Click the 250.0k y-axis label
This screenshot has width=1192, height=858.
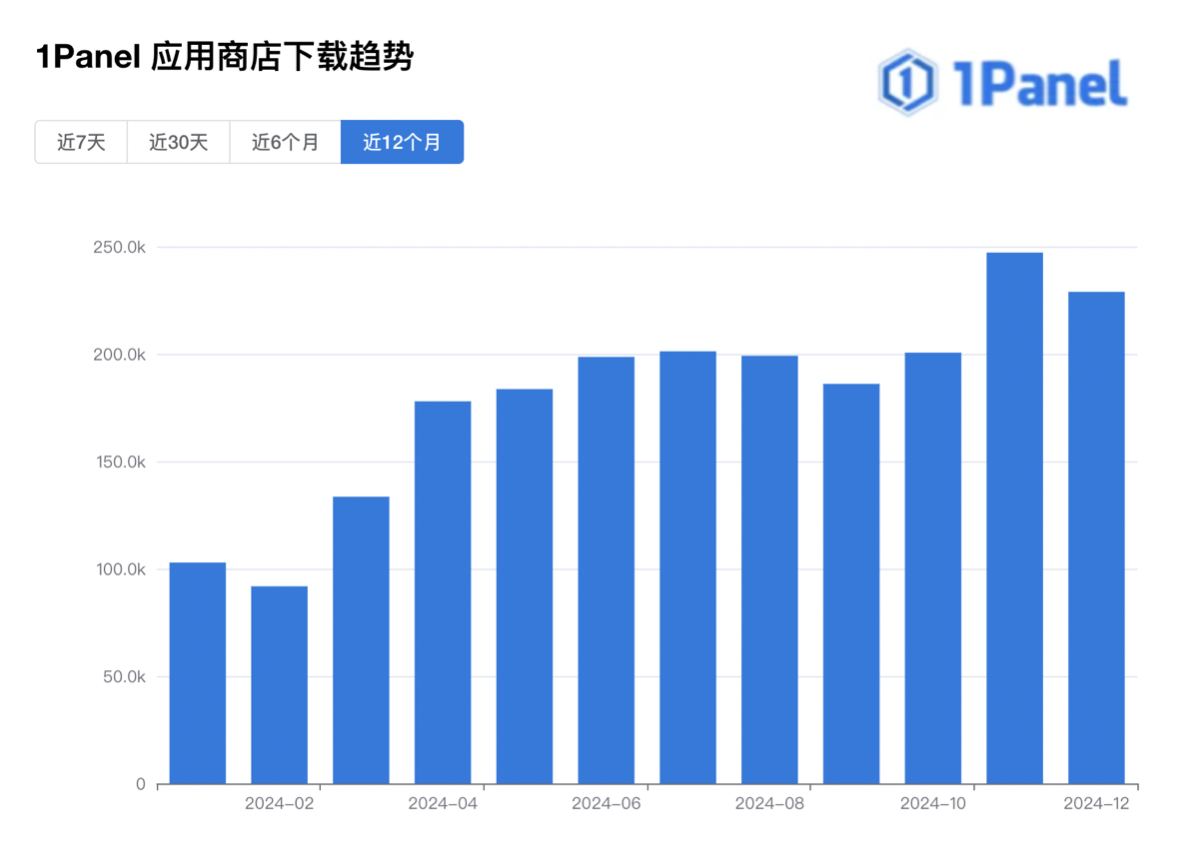pyautogui.click(x=119, y=247)
